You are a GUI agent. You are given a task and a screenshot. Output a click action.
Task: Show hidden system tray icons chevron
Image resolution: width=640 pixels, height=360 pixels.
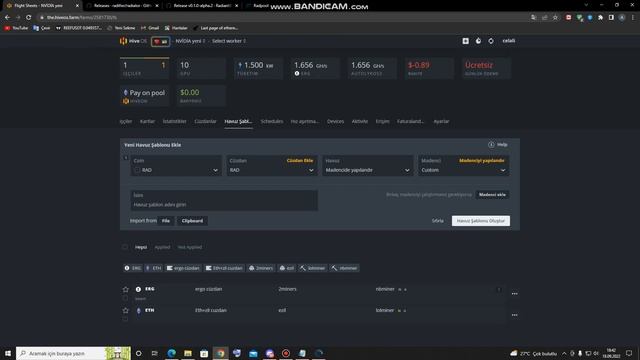[564, 353]
